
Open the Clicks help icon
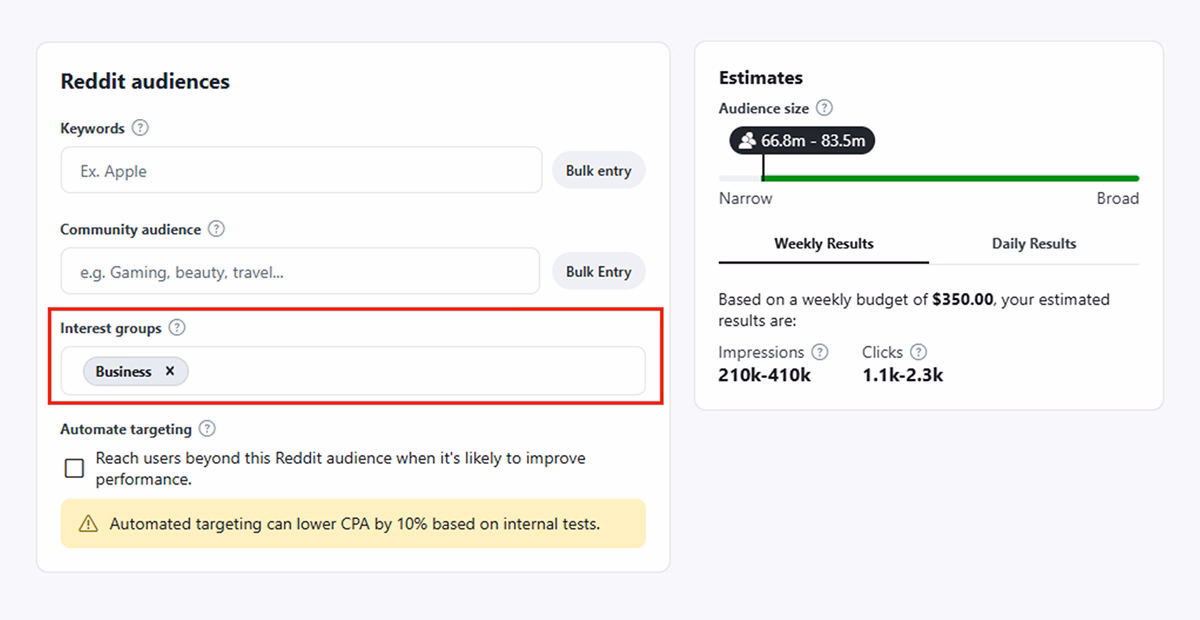click(918, 352)
